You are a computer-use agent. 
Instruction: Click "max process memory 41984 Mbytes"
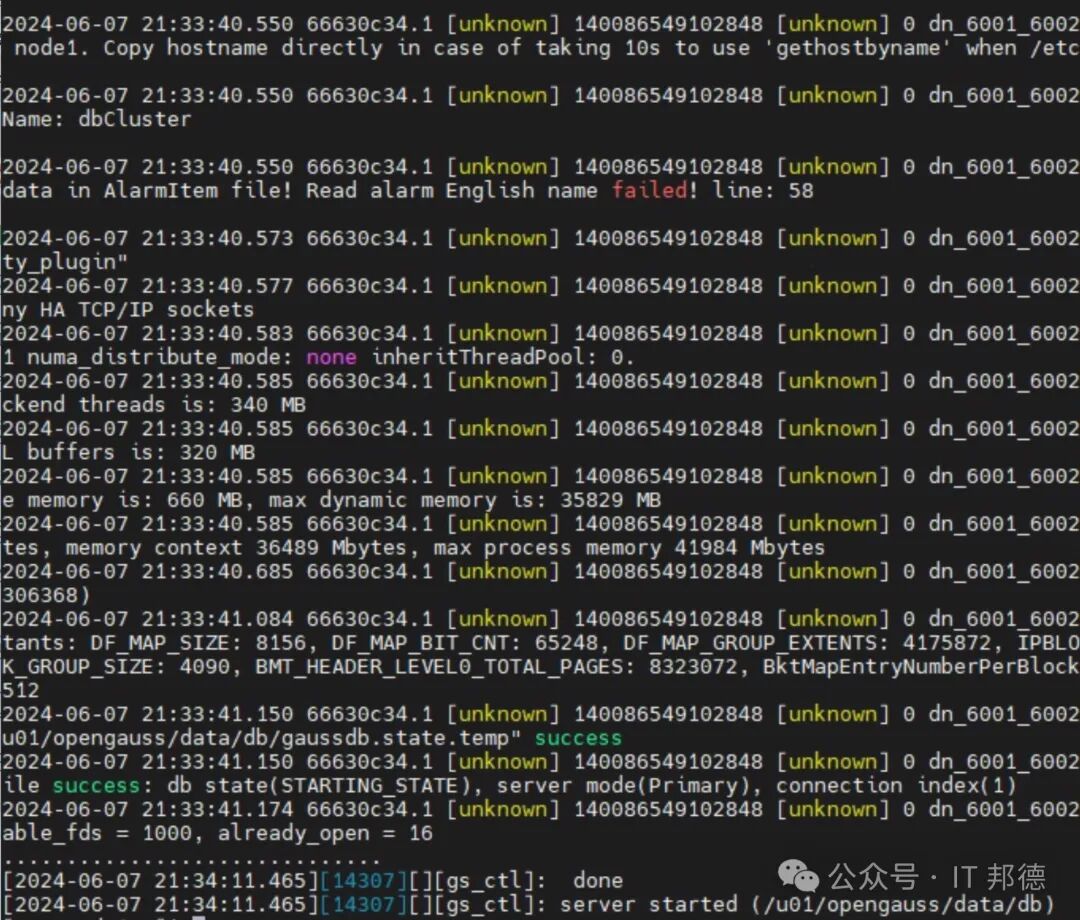[x=629, y=547]
